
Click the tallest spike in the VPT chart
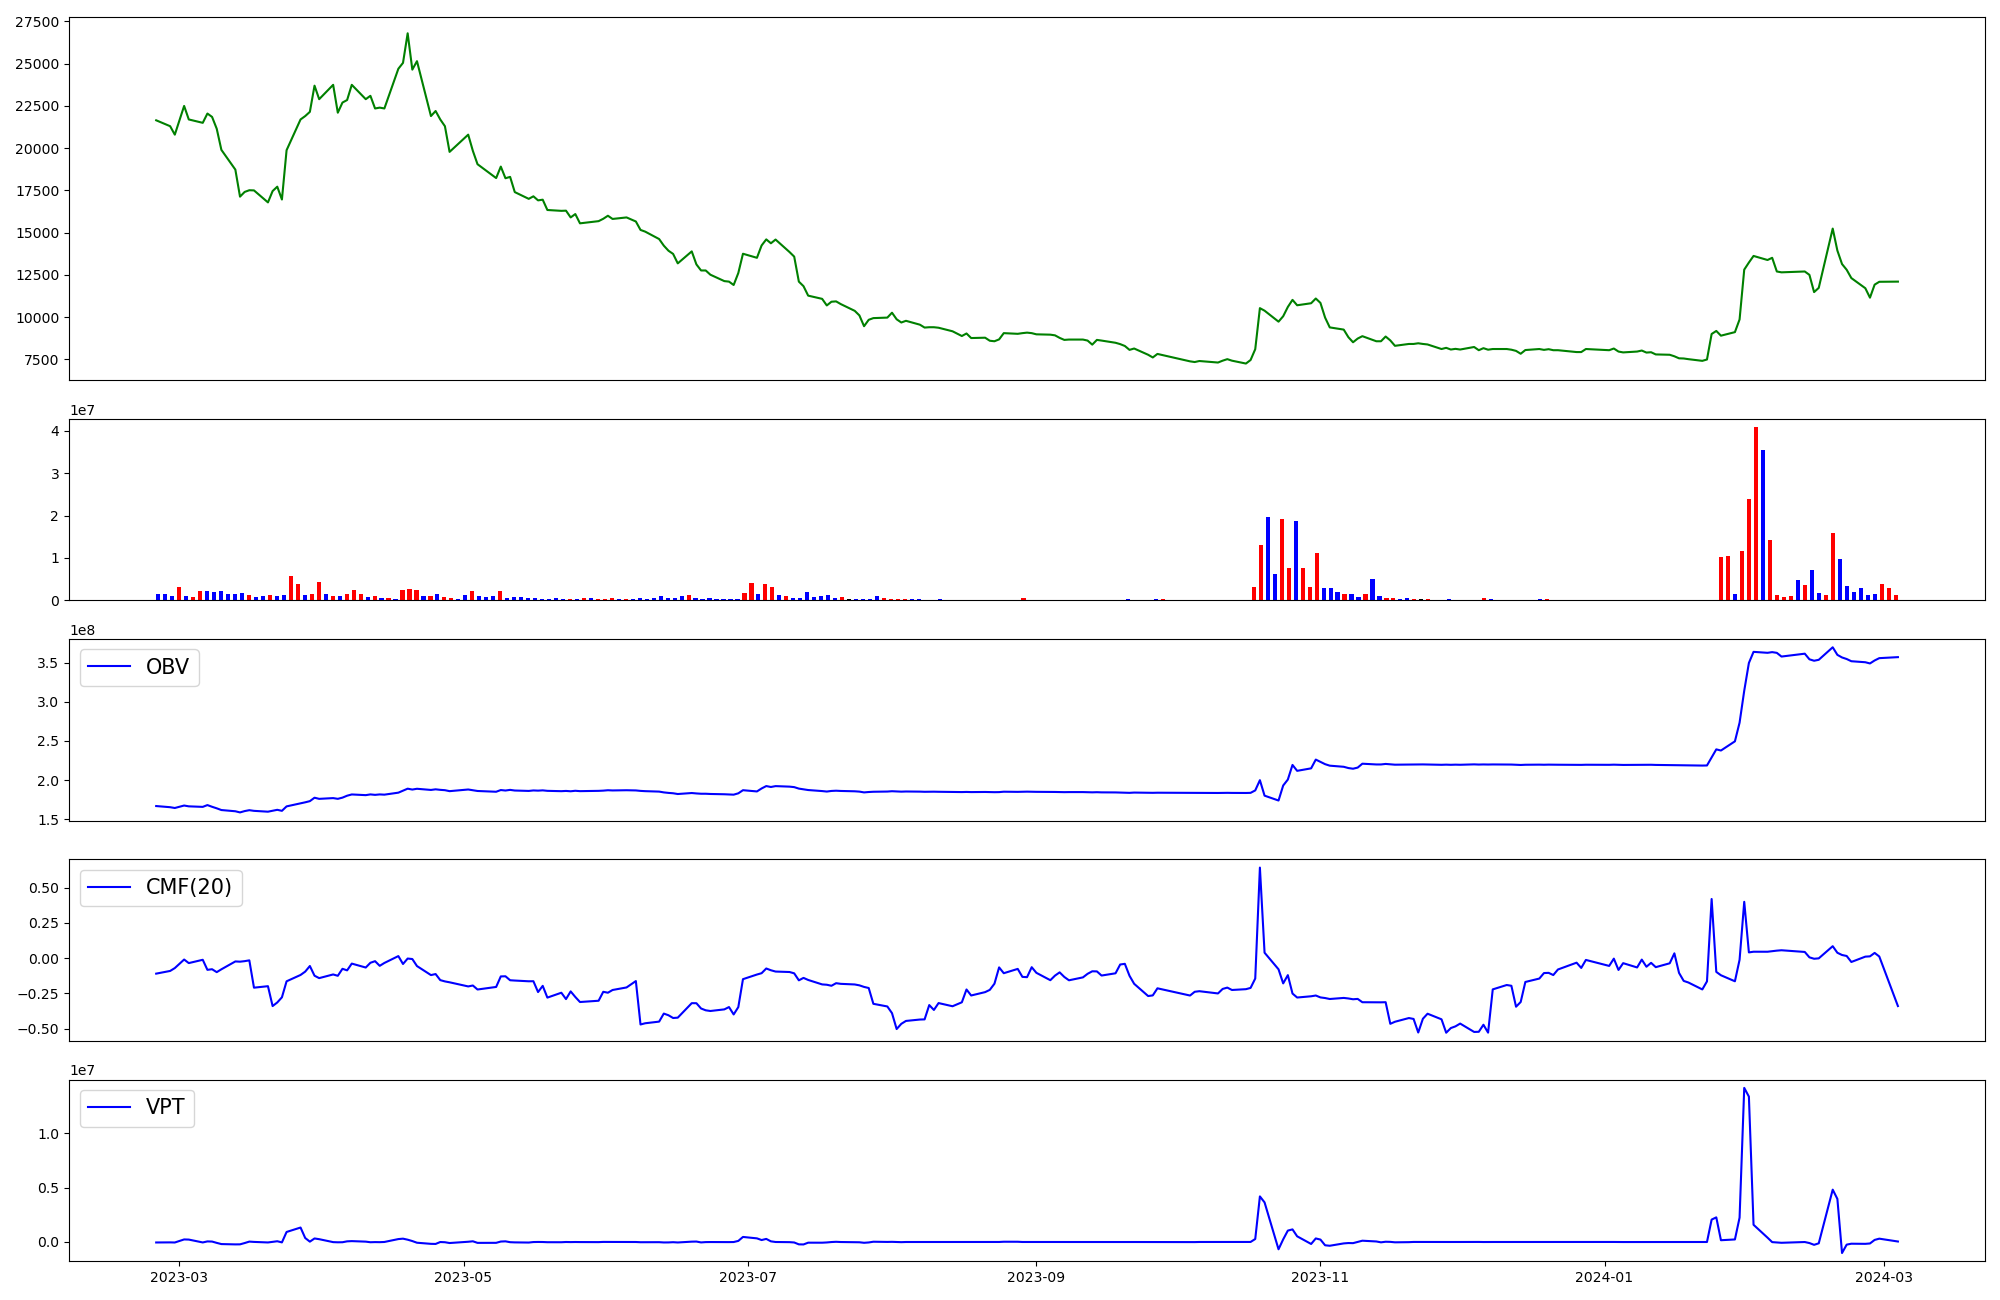pyautogui.click(x=1744, y=1089)
